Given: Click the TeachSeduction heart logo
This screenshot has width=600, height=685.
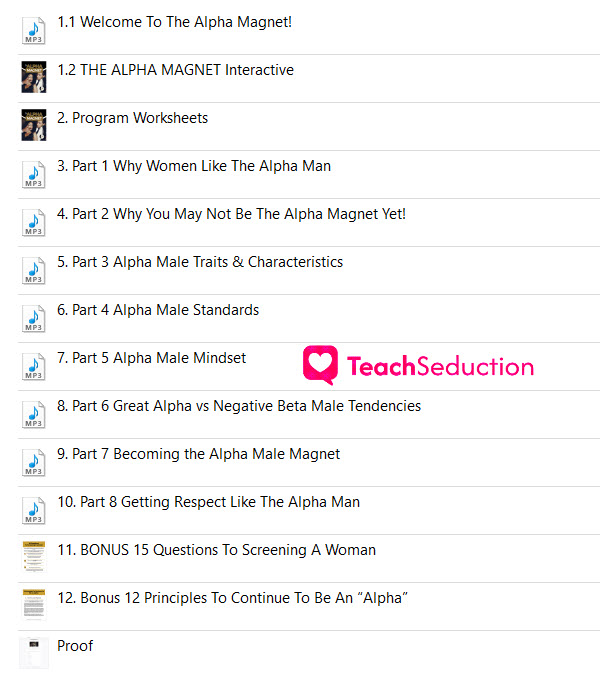Looking at the screenshot, I should pyautogui.click(x=320, y=365).
